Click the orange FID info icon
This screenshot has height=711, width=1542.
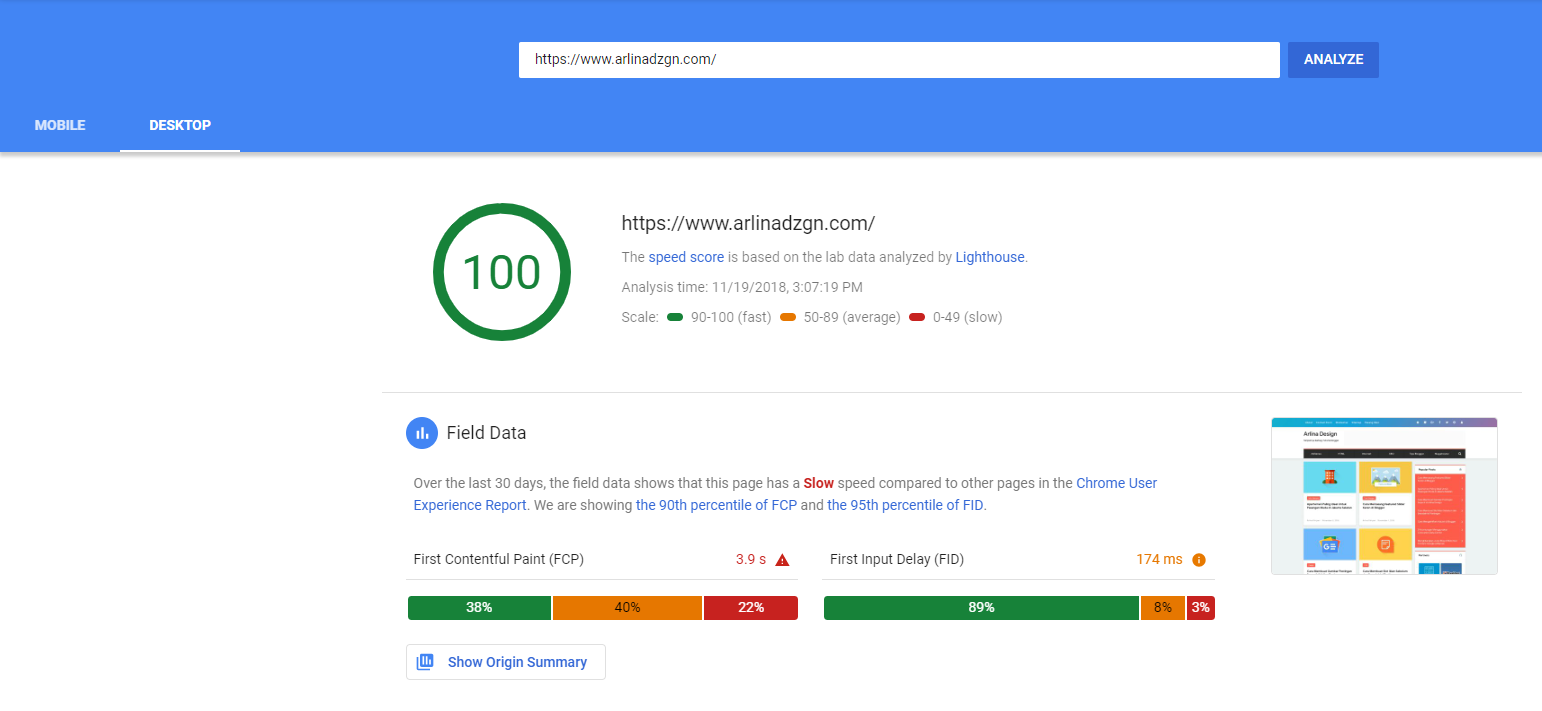[1199, 560]
